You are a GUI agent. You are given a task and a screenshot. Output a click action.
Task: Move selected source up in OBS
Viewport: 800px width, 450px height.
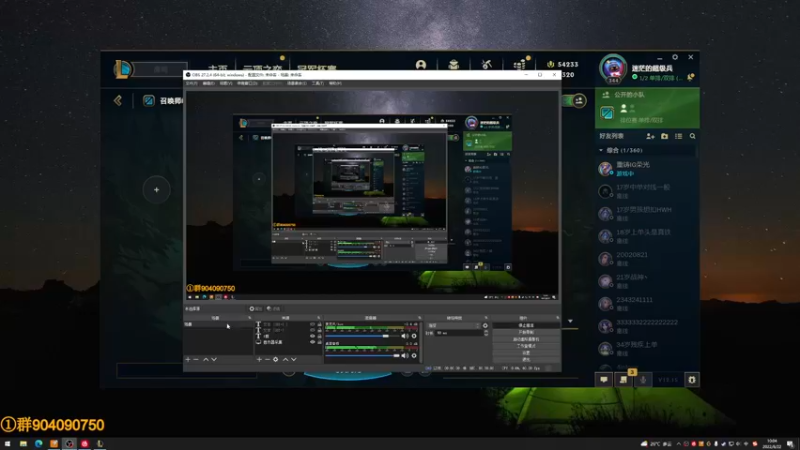(285, 360)
